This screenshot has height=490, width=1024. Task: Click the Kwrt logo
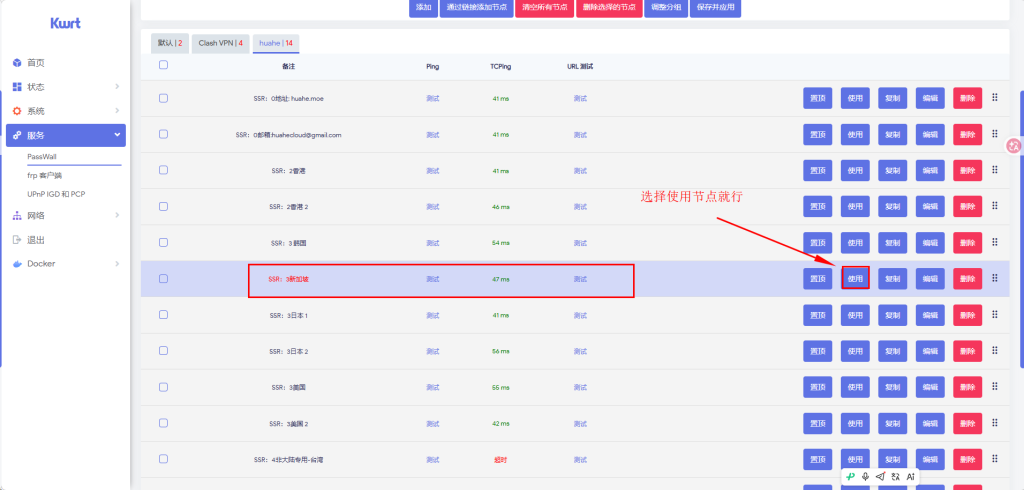pyautogui.click(x=65, y=23)
